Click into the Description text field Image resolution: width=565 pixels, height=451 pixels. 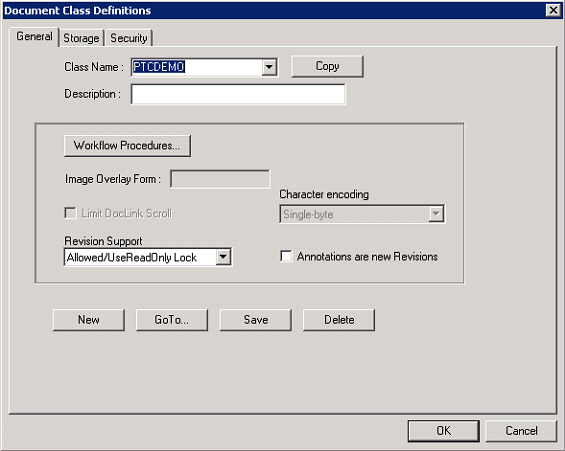pyautogui.click(x=238, y=94)
